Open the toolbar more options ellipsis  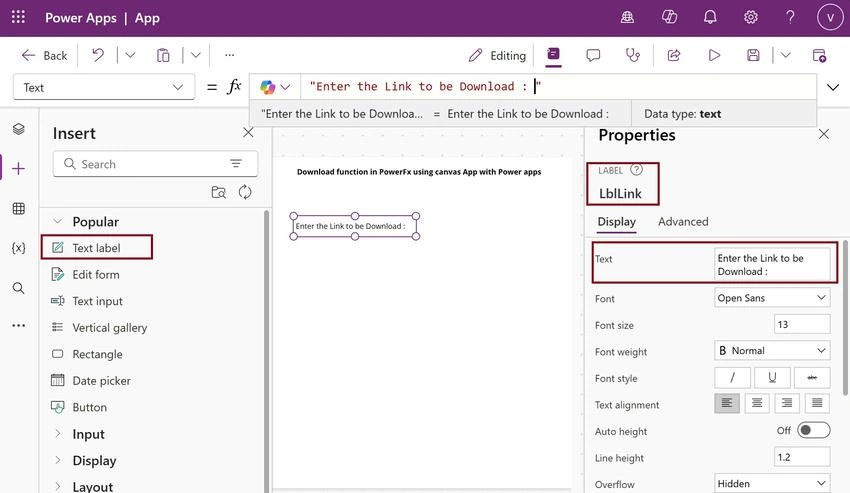pos(229,55)
